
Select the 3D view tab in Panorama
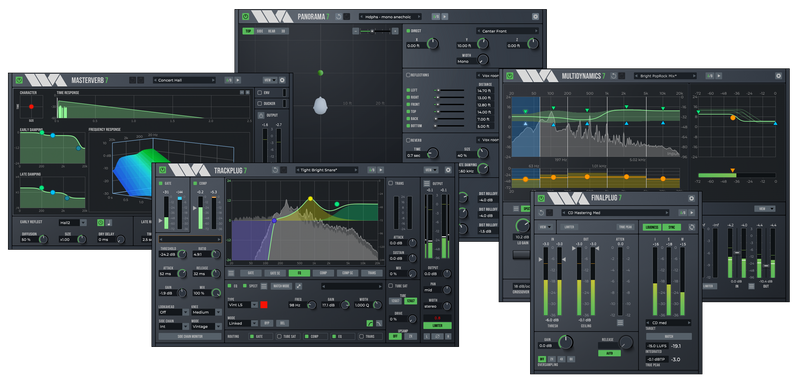click(x=283, y=31)
